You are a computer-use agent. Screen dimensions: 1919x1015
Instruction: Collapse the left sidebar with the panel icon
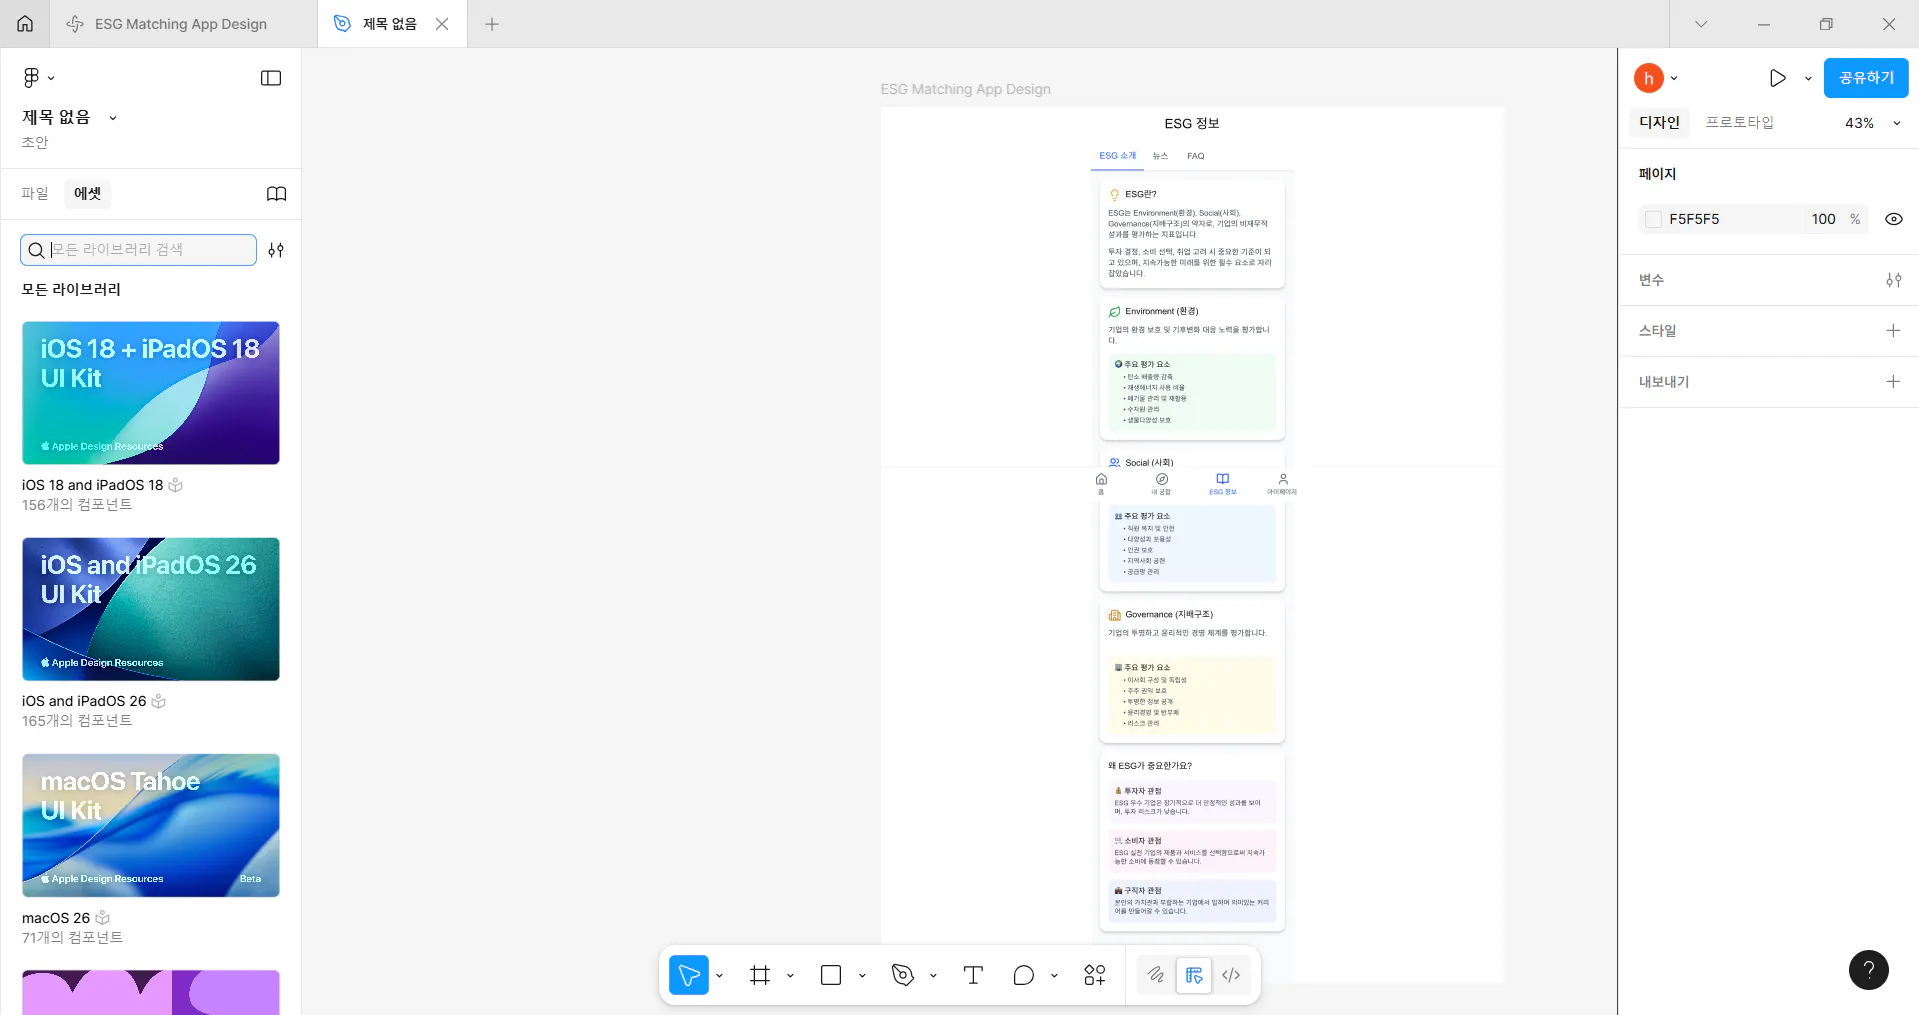pos(271,78)
